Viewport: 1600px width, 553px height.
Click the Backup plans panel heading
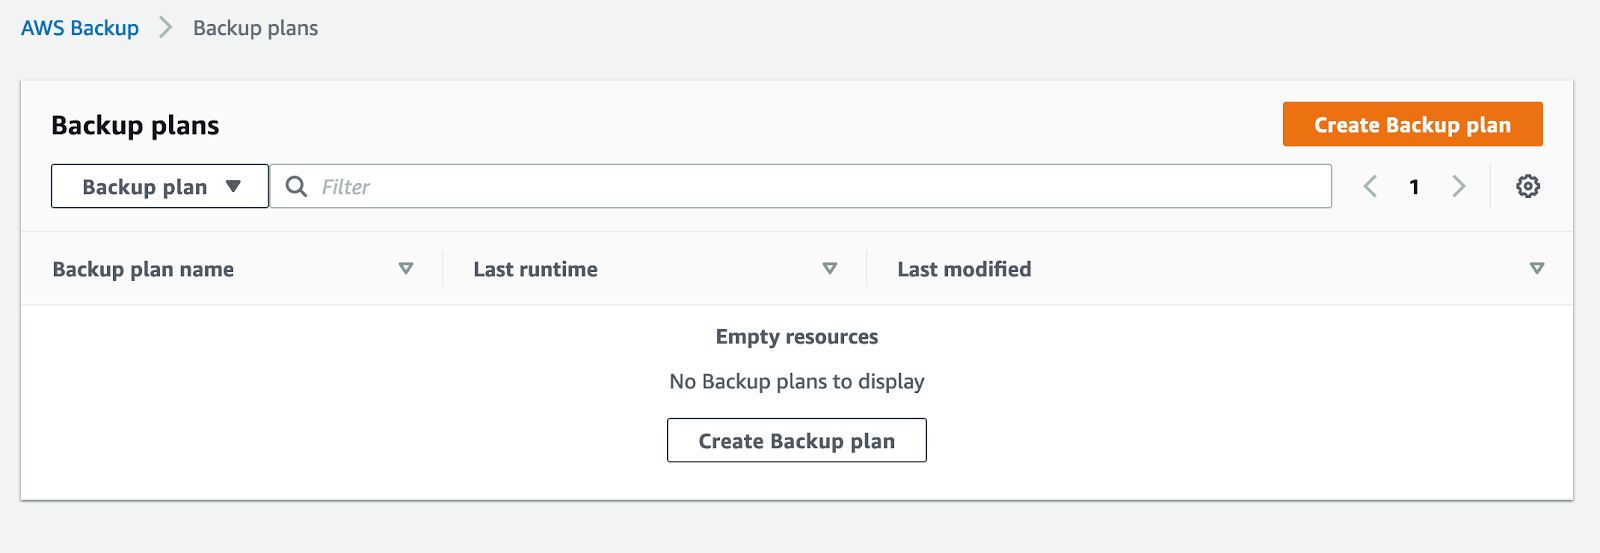click(x=135, y=125)
